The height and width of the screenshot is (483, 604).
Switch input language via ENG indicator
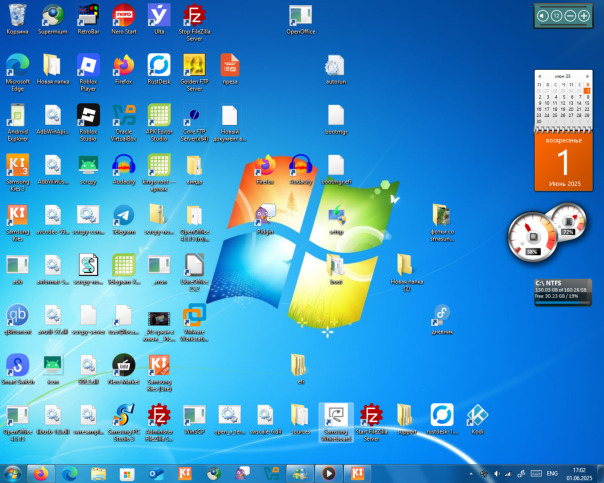tap(550, 472)
